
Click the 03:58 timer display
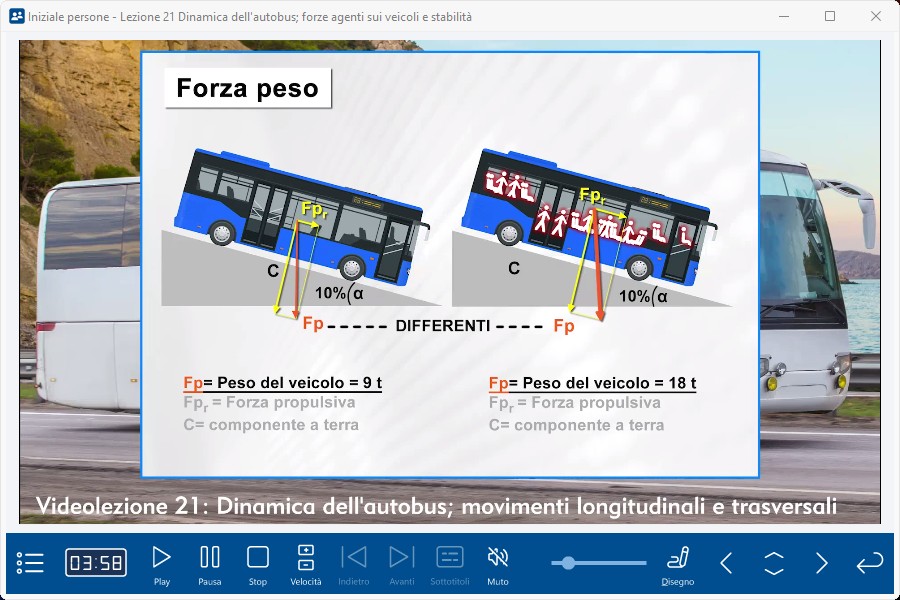click(96, 563)
